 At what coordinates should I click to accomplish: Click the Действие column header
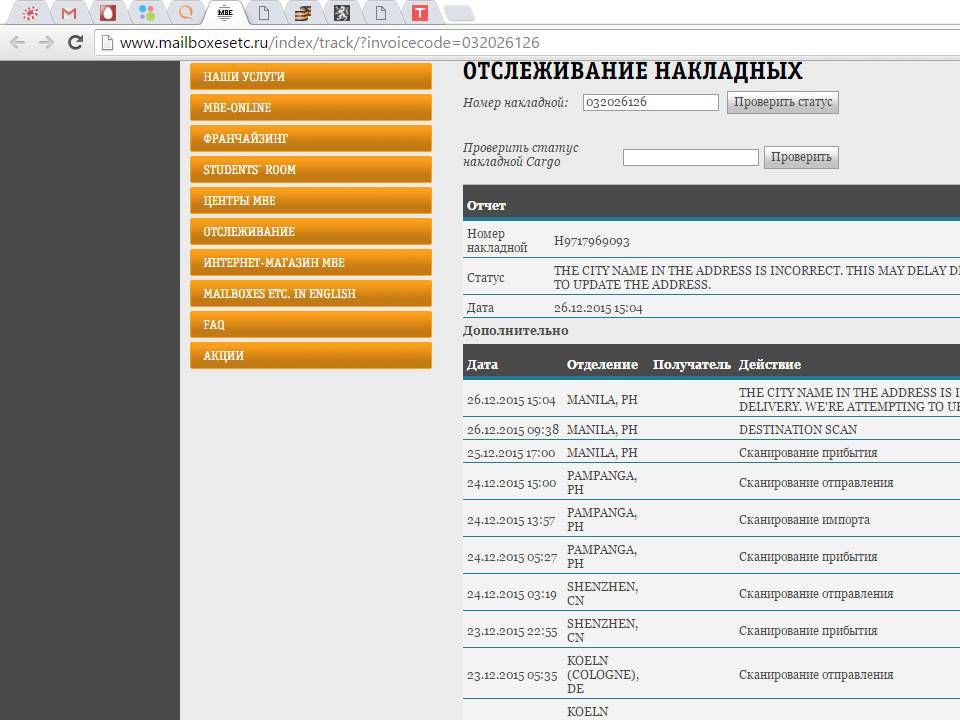(x=770, y=364)
